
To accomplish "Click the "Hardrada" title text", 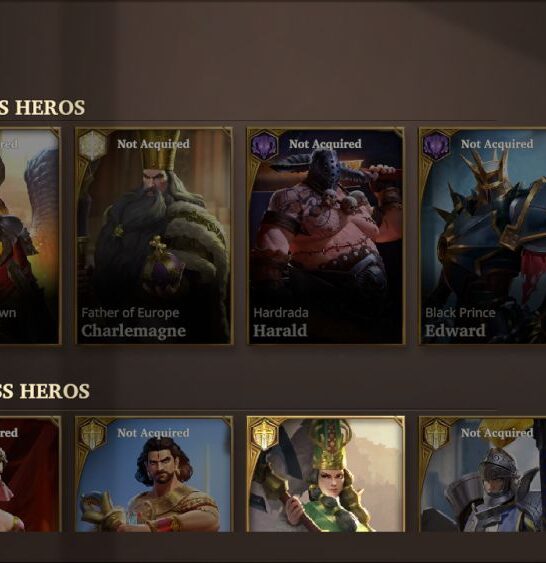I will point(281,313).
